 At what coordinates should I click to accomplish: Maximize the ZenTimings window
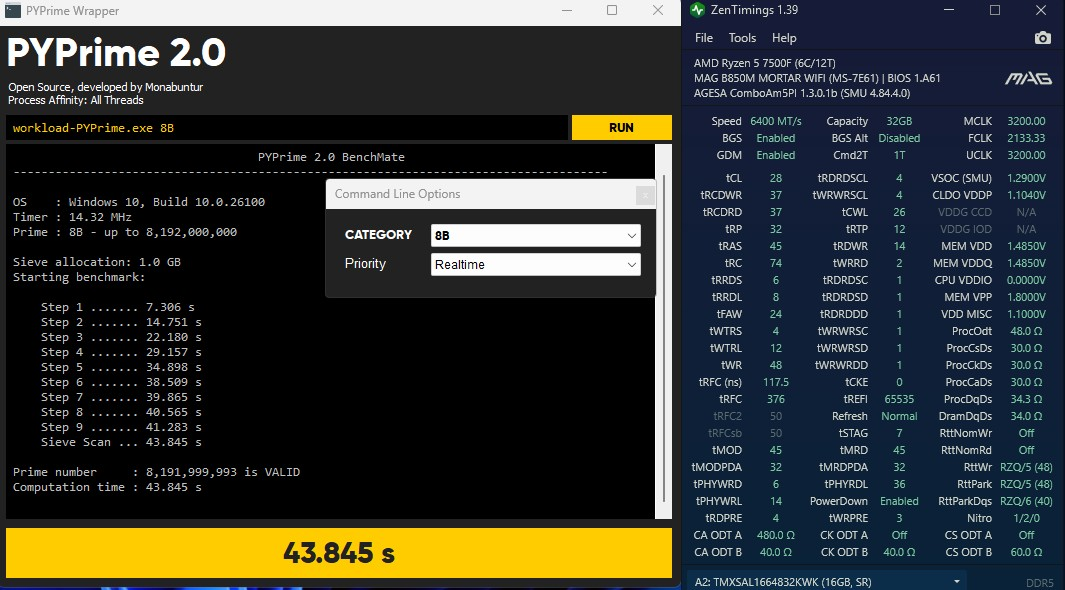[x=994, y=10]
